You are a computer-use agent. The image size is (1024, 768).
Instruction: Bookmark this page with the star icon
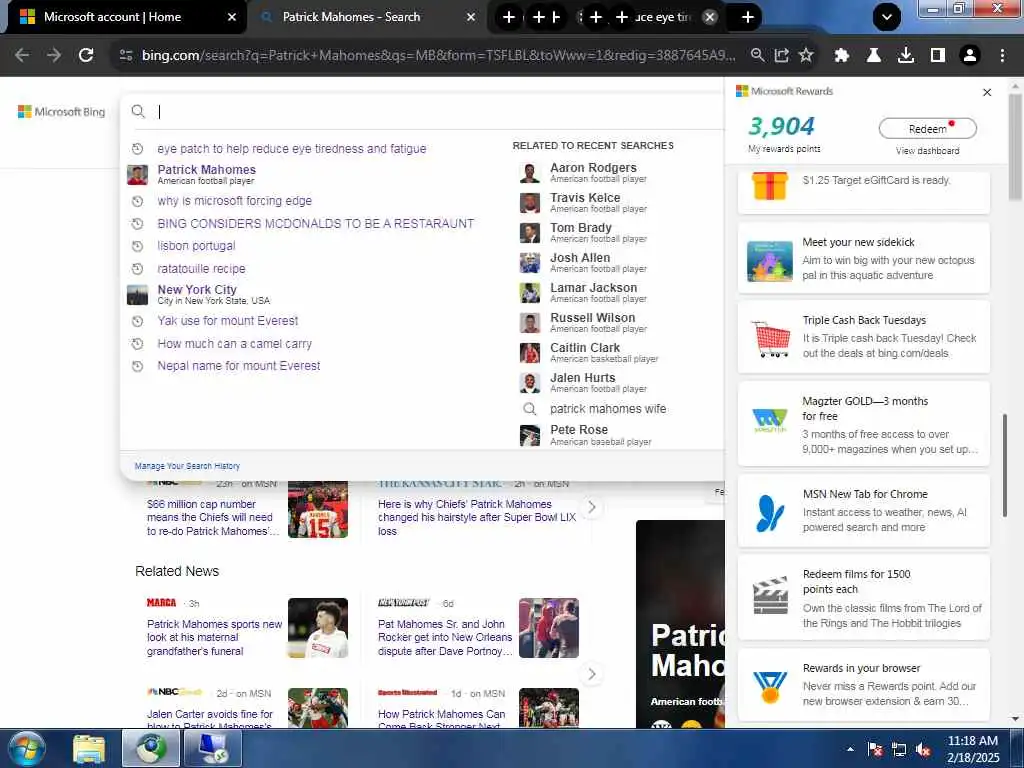point(807,56)
